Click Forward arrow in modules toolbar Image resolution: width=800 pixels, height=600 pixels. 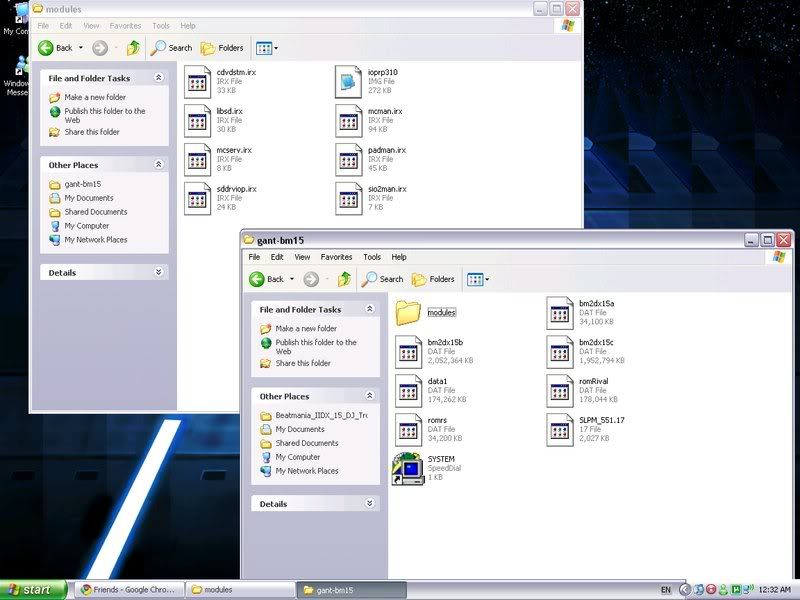click(99, 48)
